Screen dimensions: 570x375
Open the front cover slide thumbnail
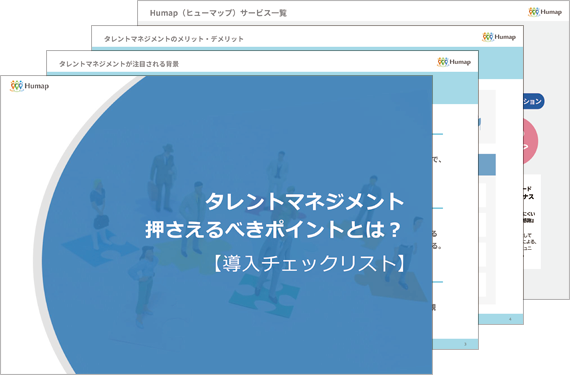(216, 225)
